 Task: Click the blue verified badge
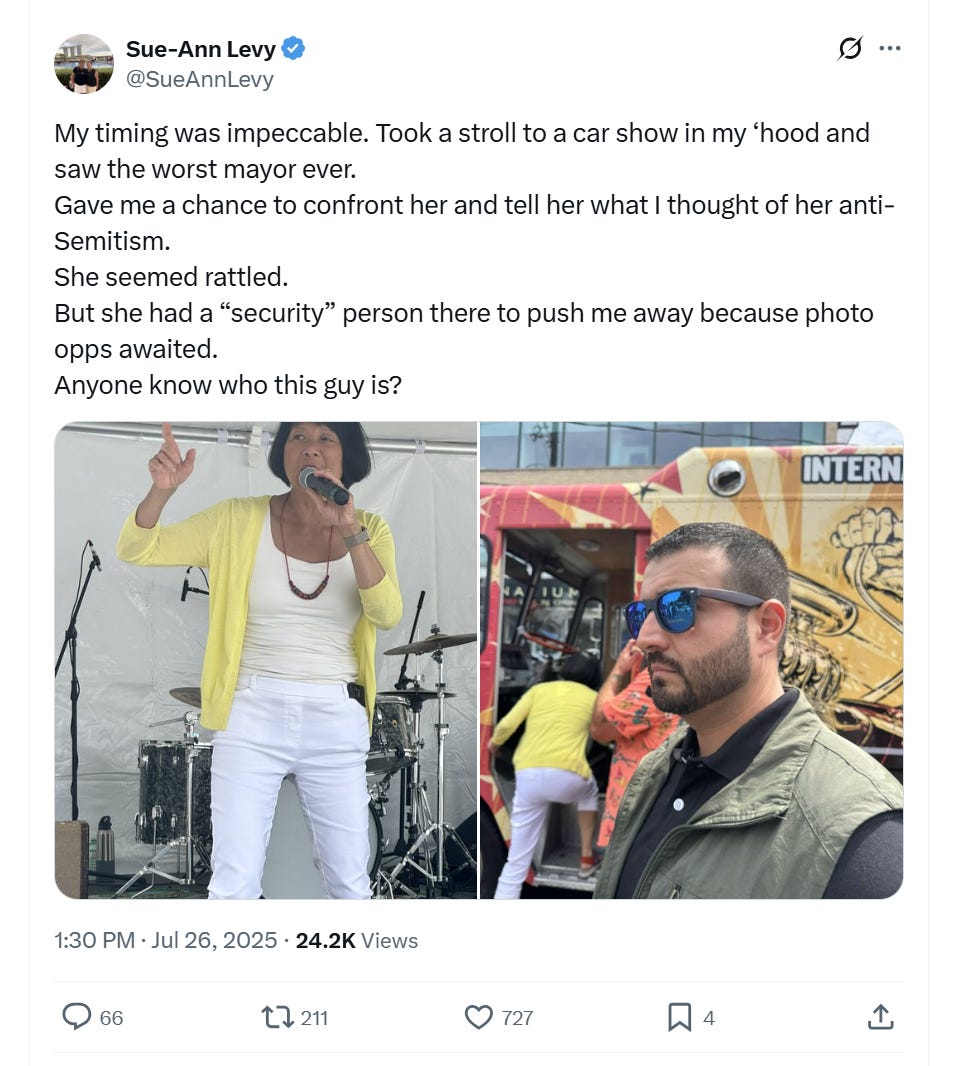point(293,49)
